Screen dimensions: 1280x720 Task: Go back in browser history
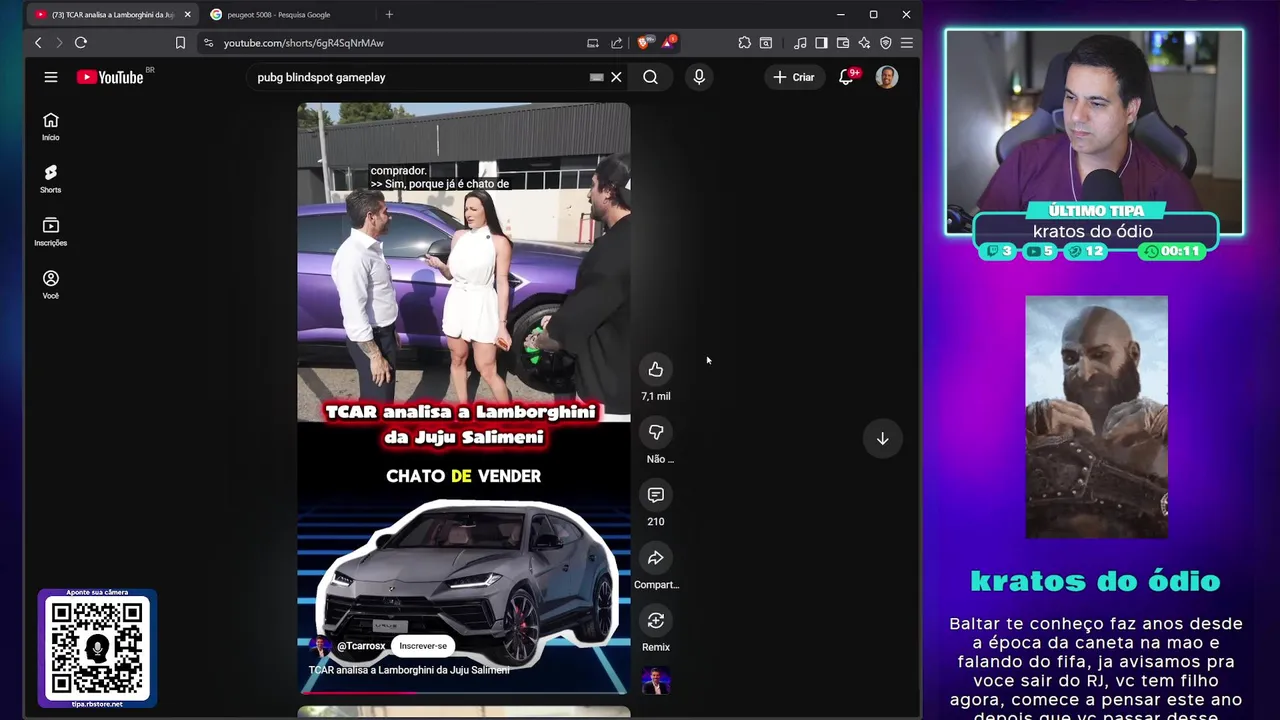click(x=38, y=43)
